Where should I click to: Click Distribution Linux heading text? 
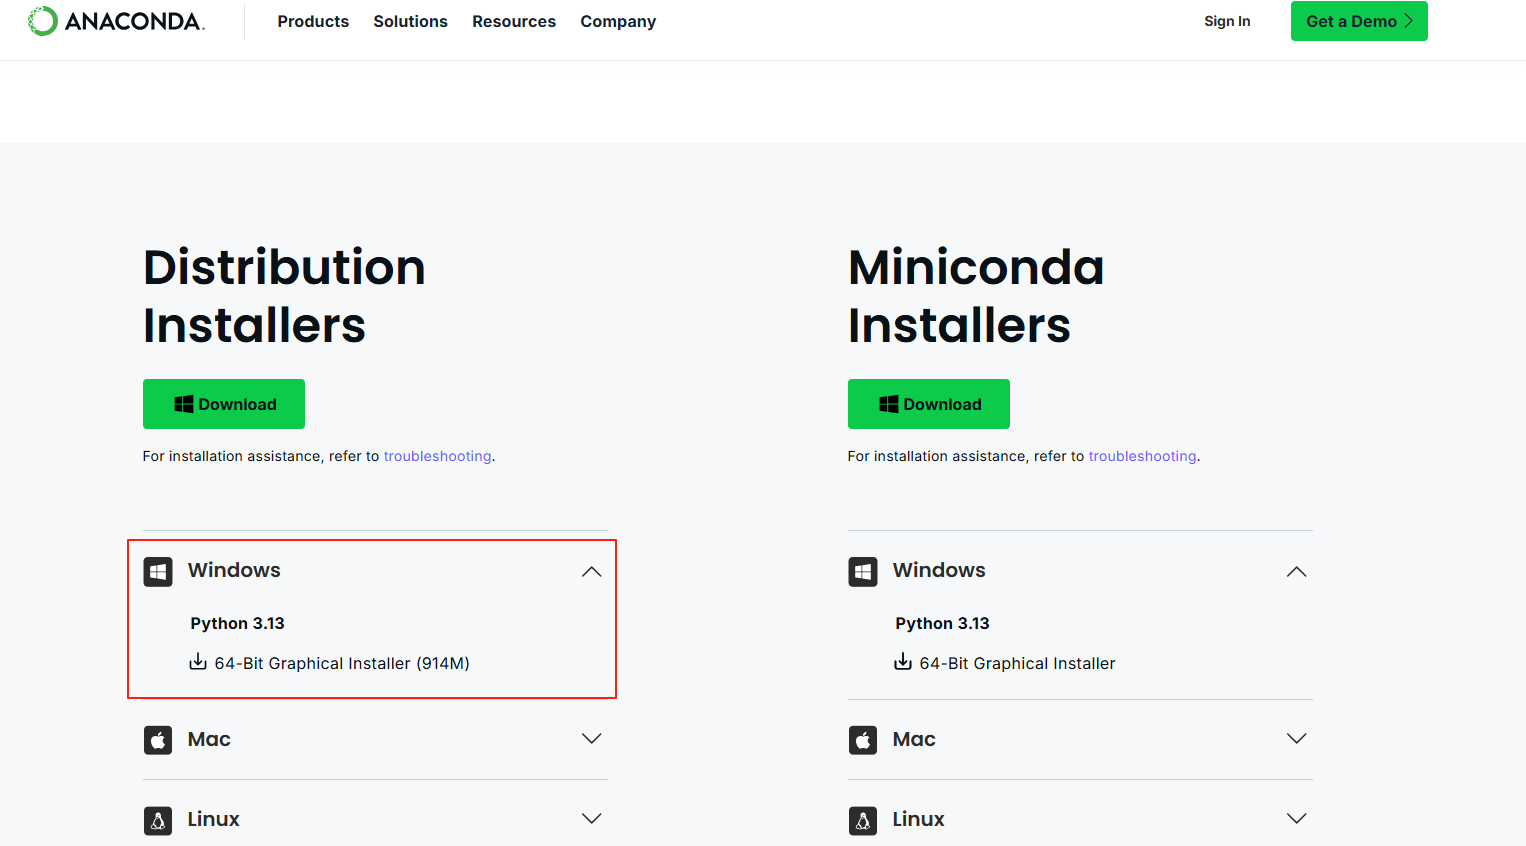pyautogui.click(x=214, y=819)
